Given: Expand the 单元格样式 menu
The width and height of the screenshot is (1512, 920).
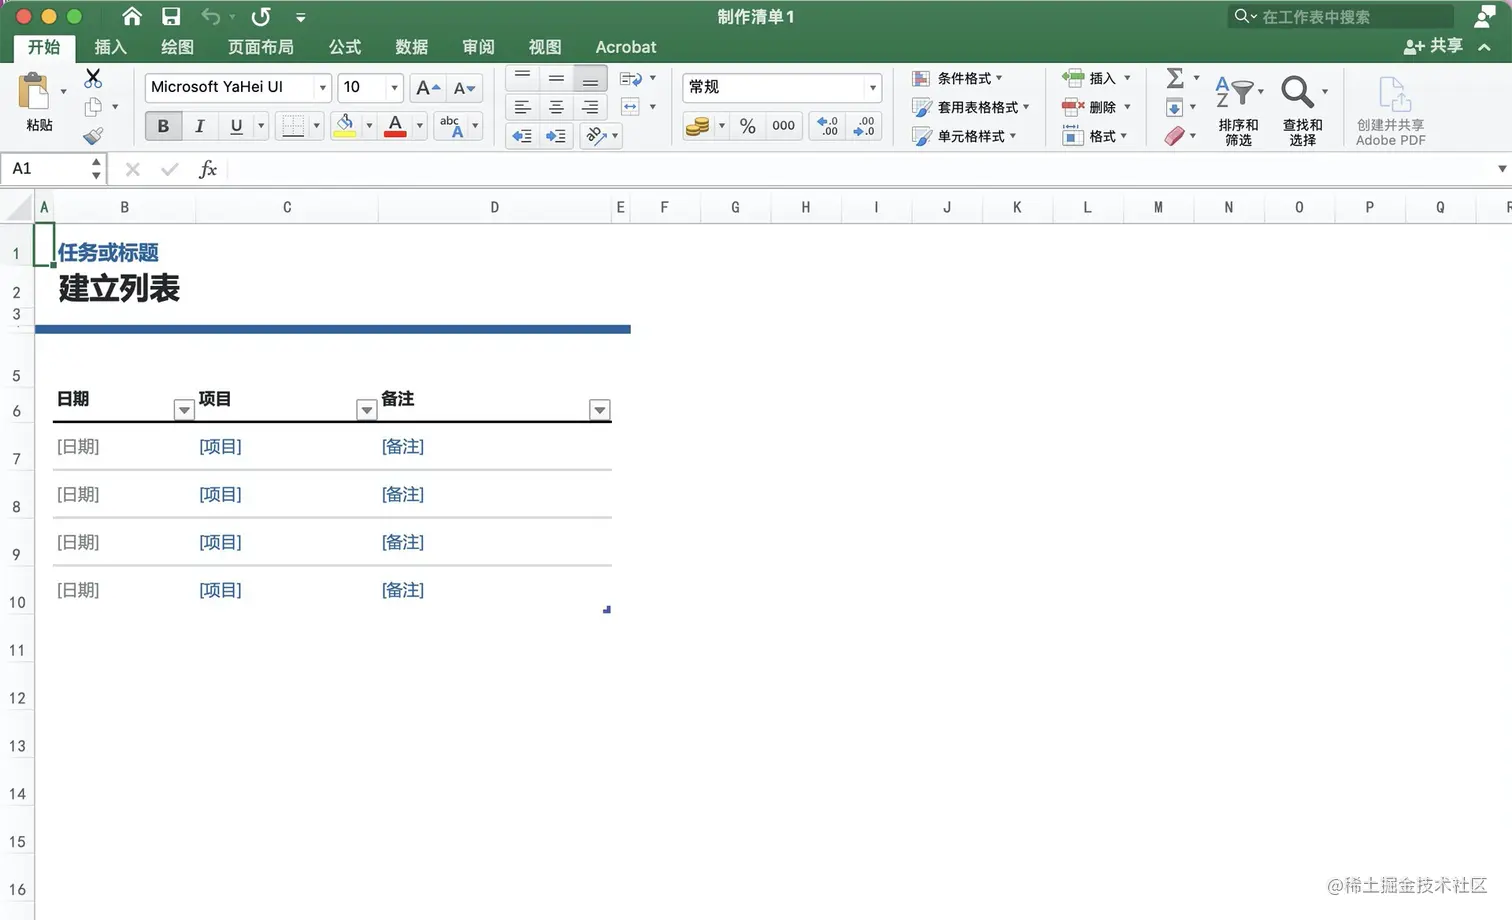Looking at the screenshot, I should point(965,136).
